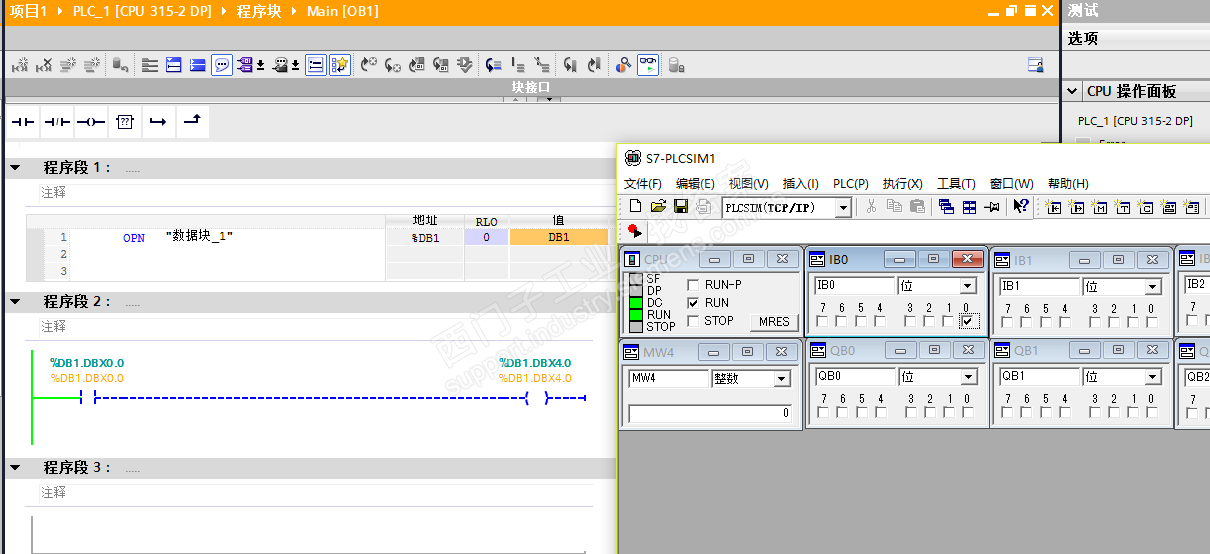Open IB0 format dropdown
The image size is (1210, 554).
[968, 286]
